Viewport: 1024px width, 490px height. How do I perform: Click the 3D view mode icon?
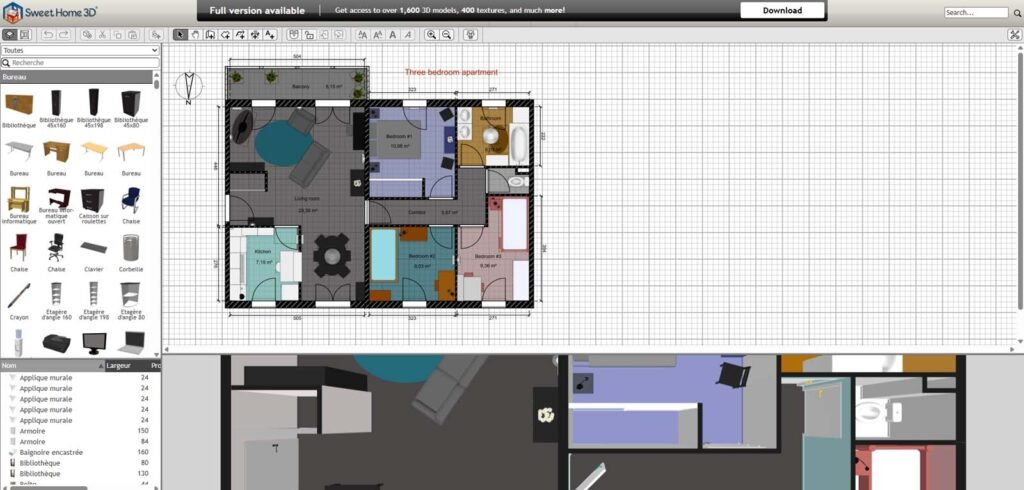click(10, 35)
